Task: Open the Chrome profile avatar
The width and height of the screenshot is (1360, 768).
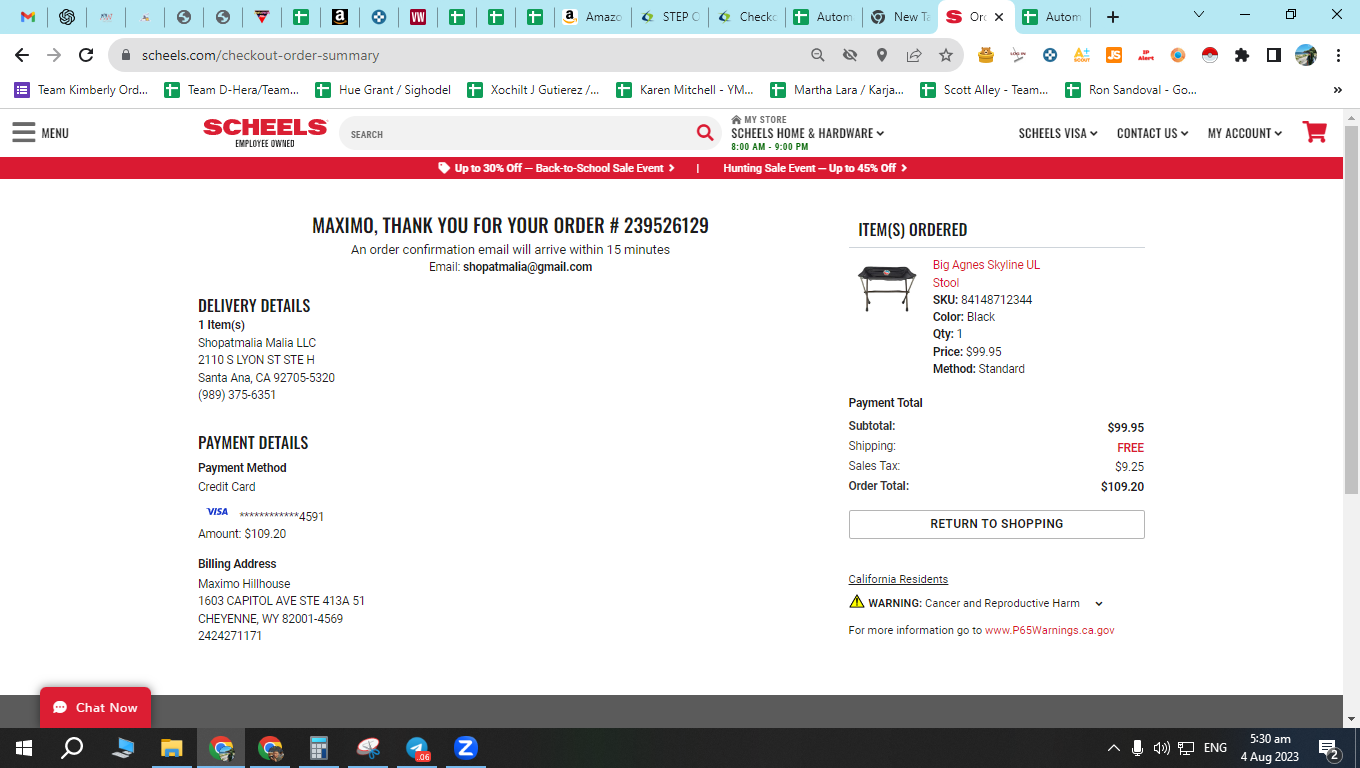Action: coord(1306,55)
